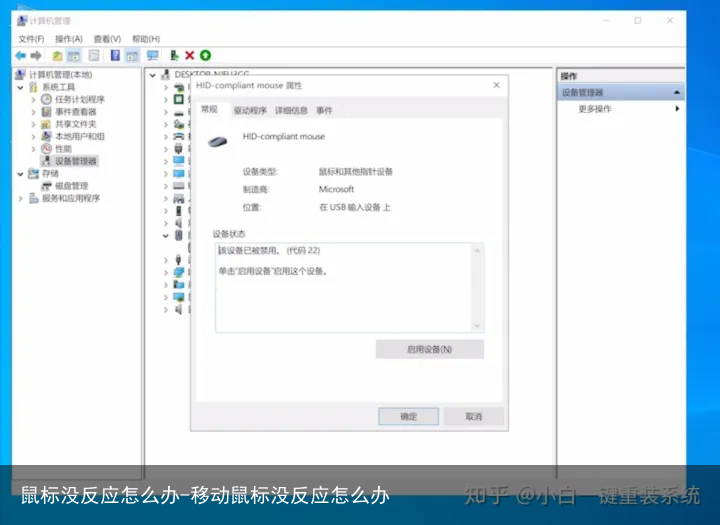
Task: Collapse 设备管理器 section in actions pane
Action: (x=676, y=92)
